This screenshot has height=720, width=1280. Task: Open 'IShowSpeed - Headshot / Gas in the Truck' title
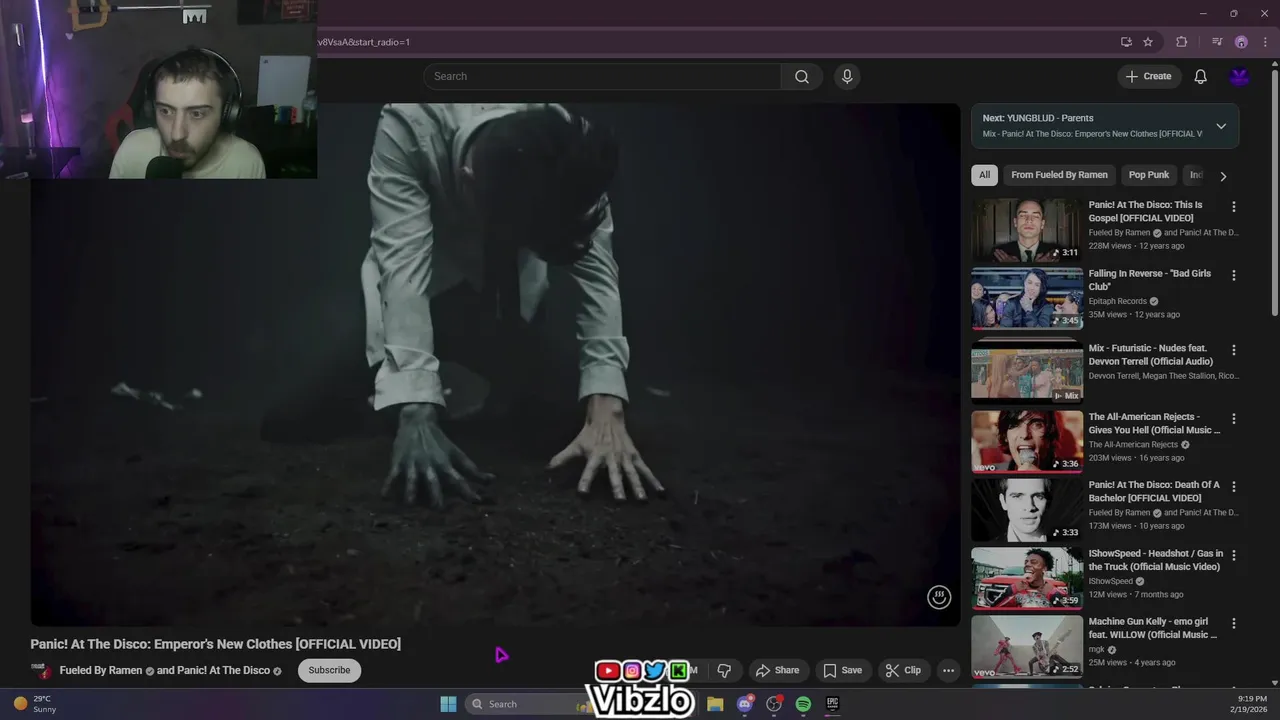click(1156, 560)
